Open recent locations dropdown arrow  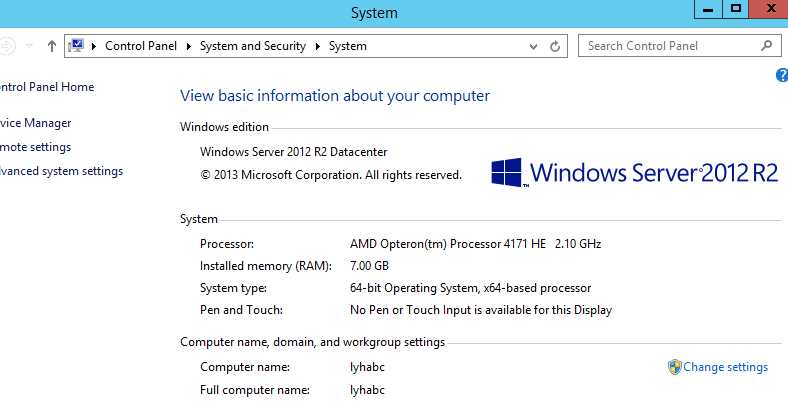coord(29,46)
